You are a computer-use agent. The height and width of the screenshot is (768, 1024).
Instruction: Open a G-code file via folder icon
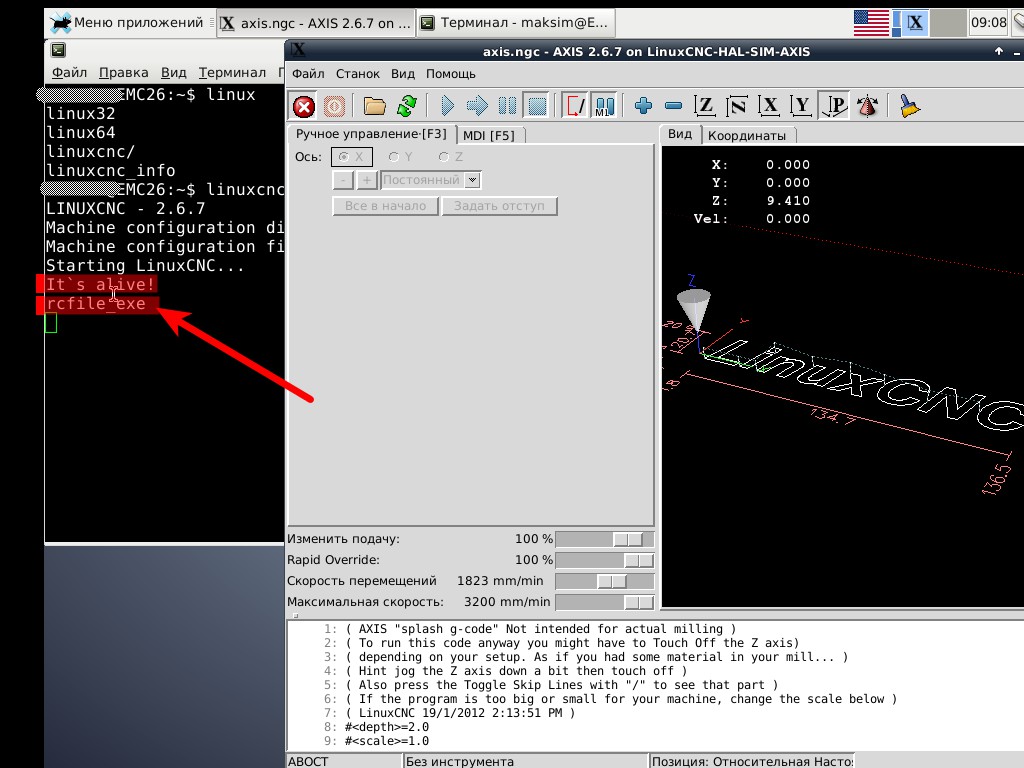[x=374, y=106]
